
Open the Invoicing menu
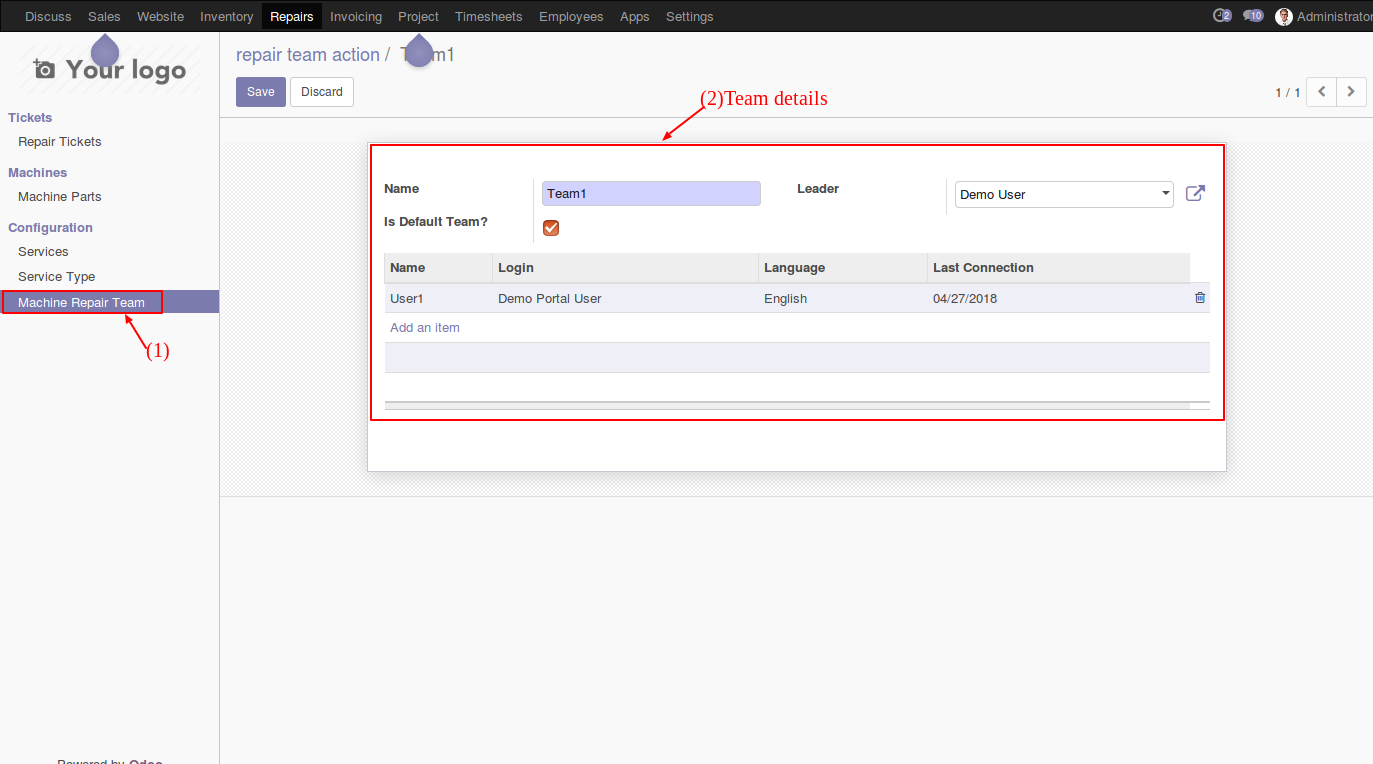tap(356, 16)
